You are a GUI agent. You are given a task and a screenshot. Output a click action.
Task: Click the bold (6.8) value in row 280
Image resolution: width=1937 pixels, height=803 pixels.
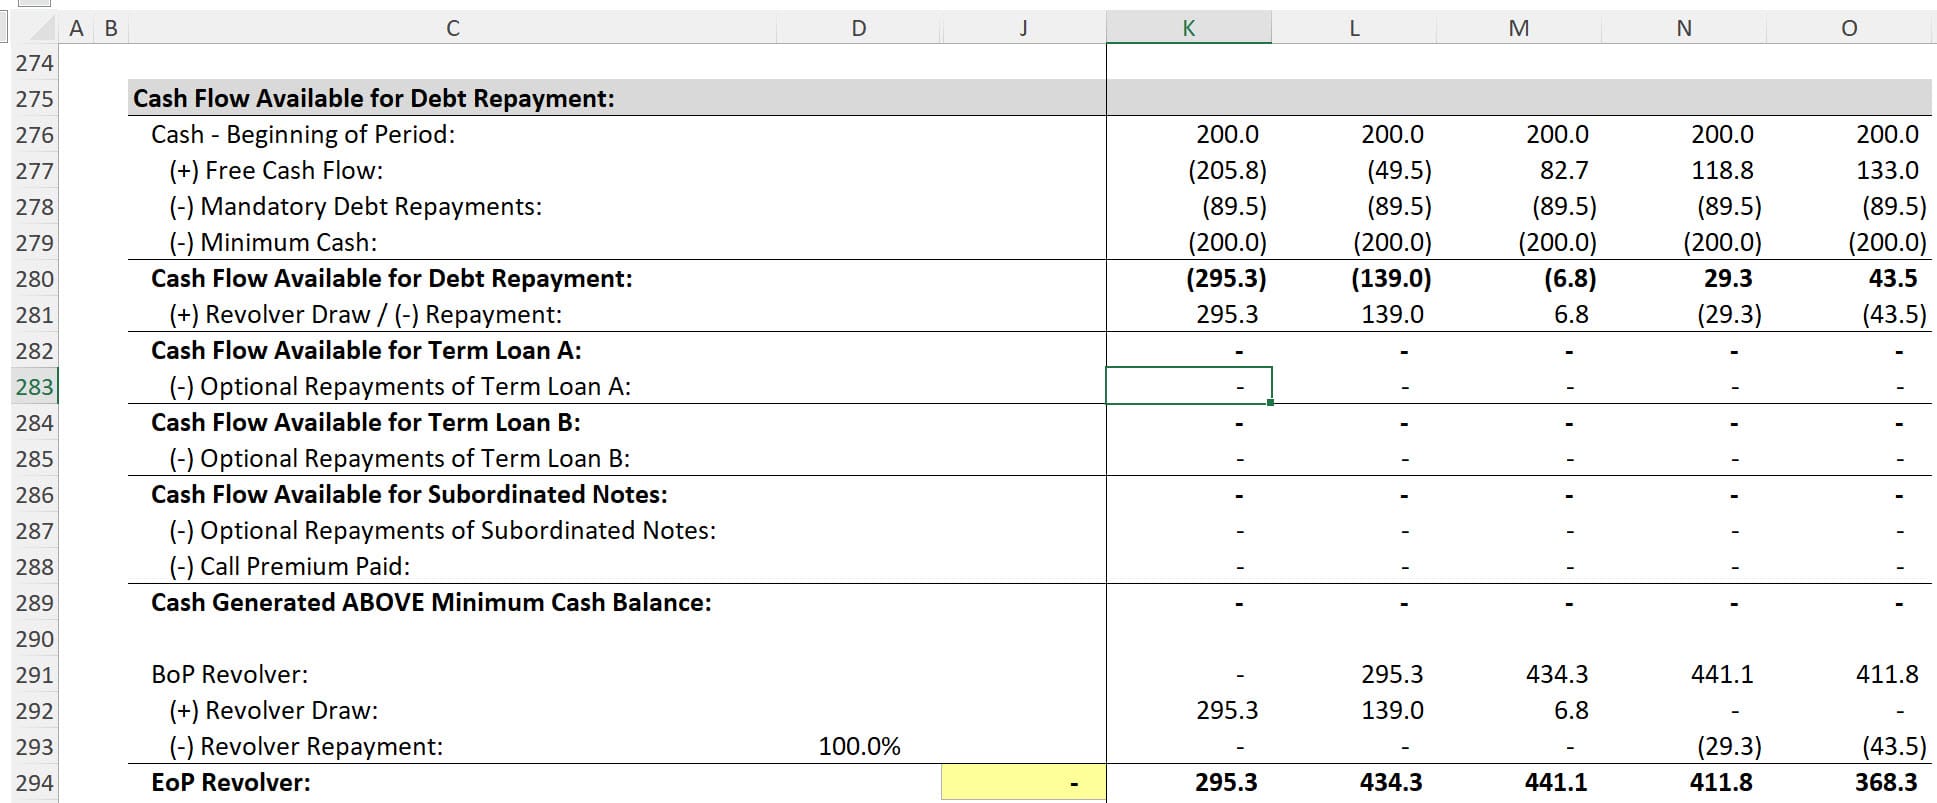(1570, 278)
